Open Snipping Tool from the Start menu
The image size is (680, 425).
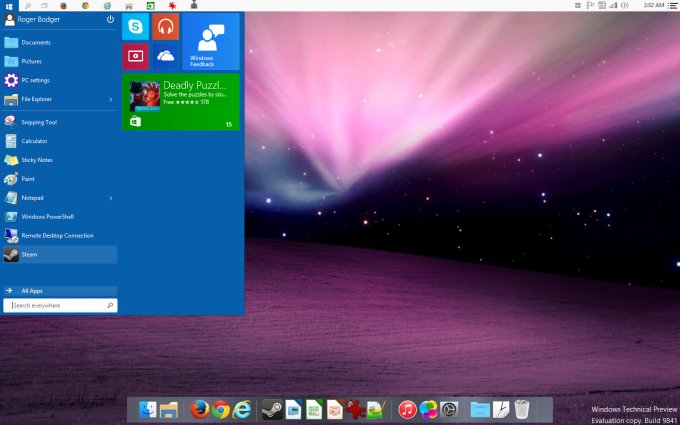click(39, 122)
